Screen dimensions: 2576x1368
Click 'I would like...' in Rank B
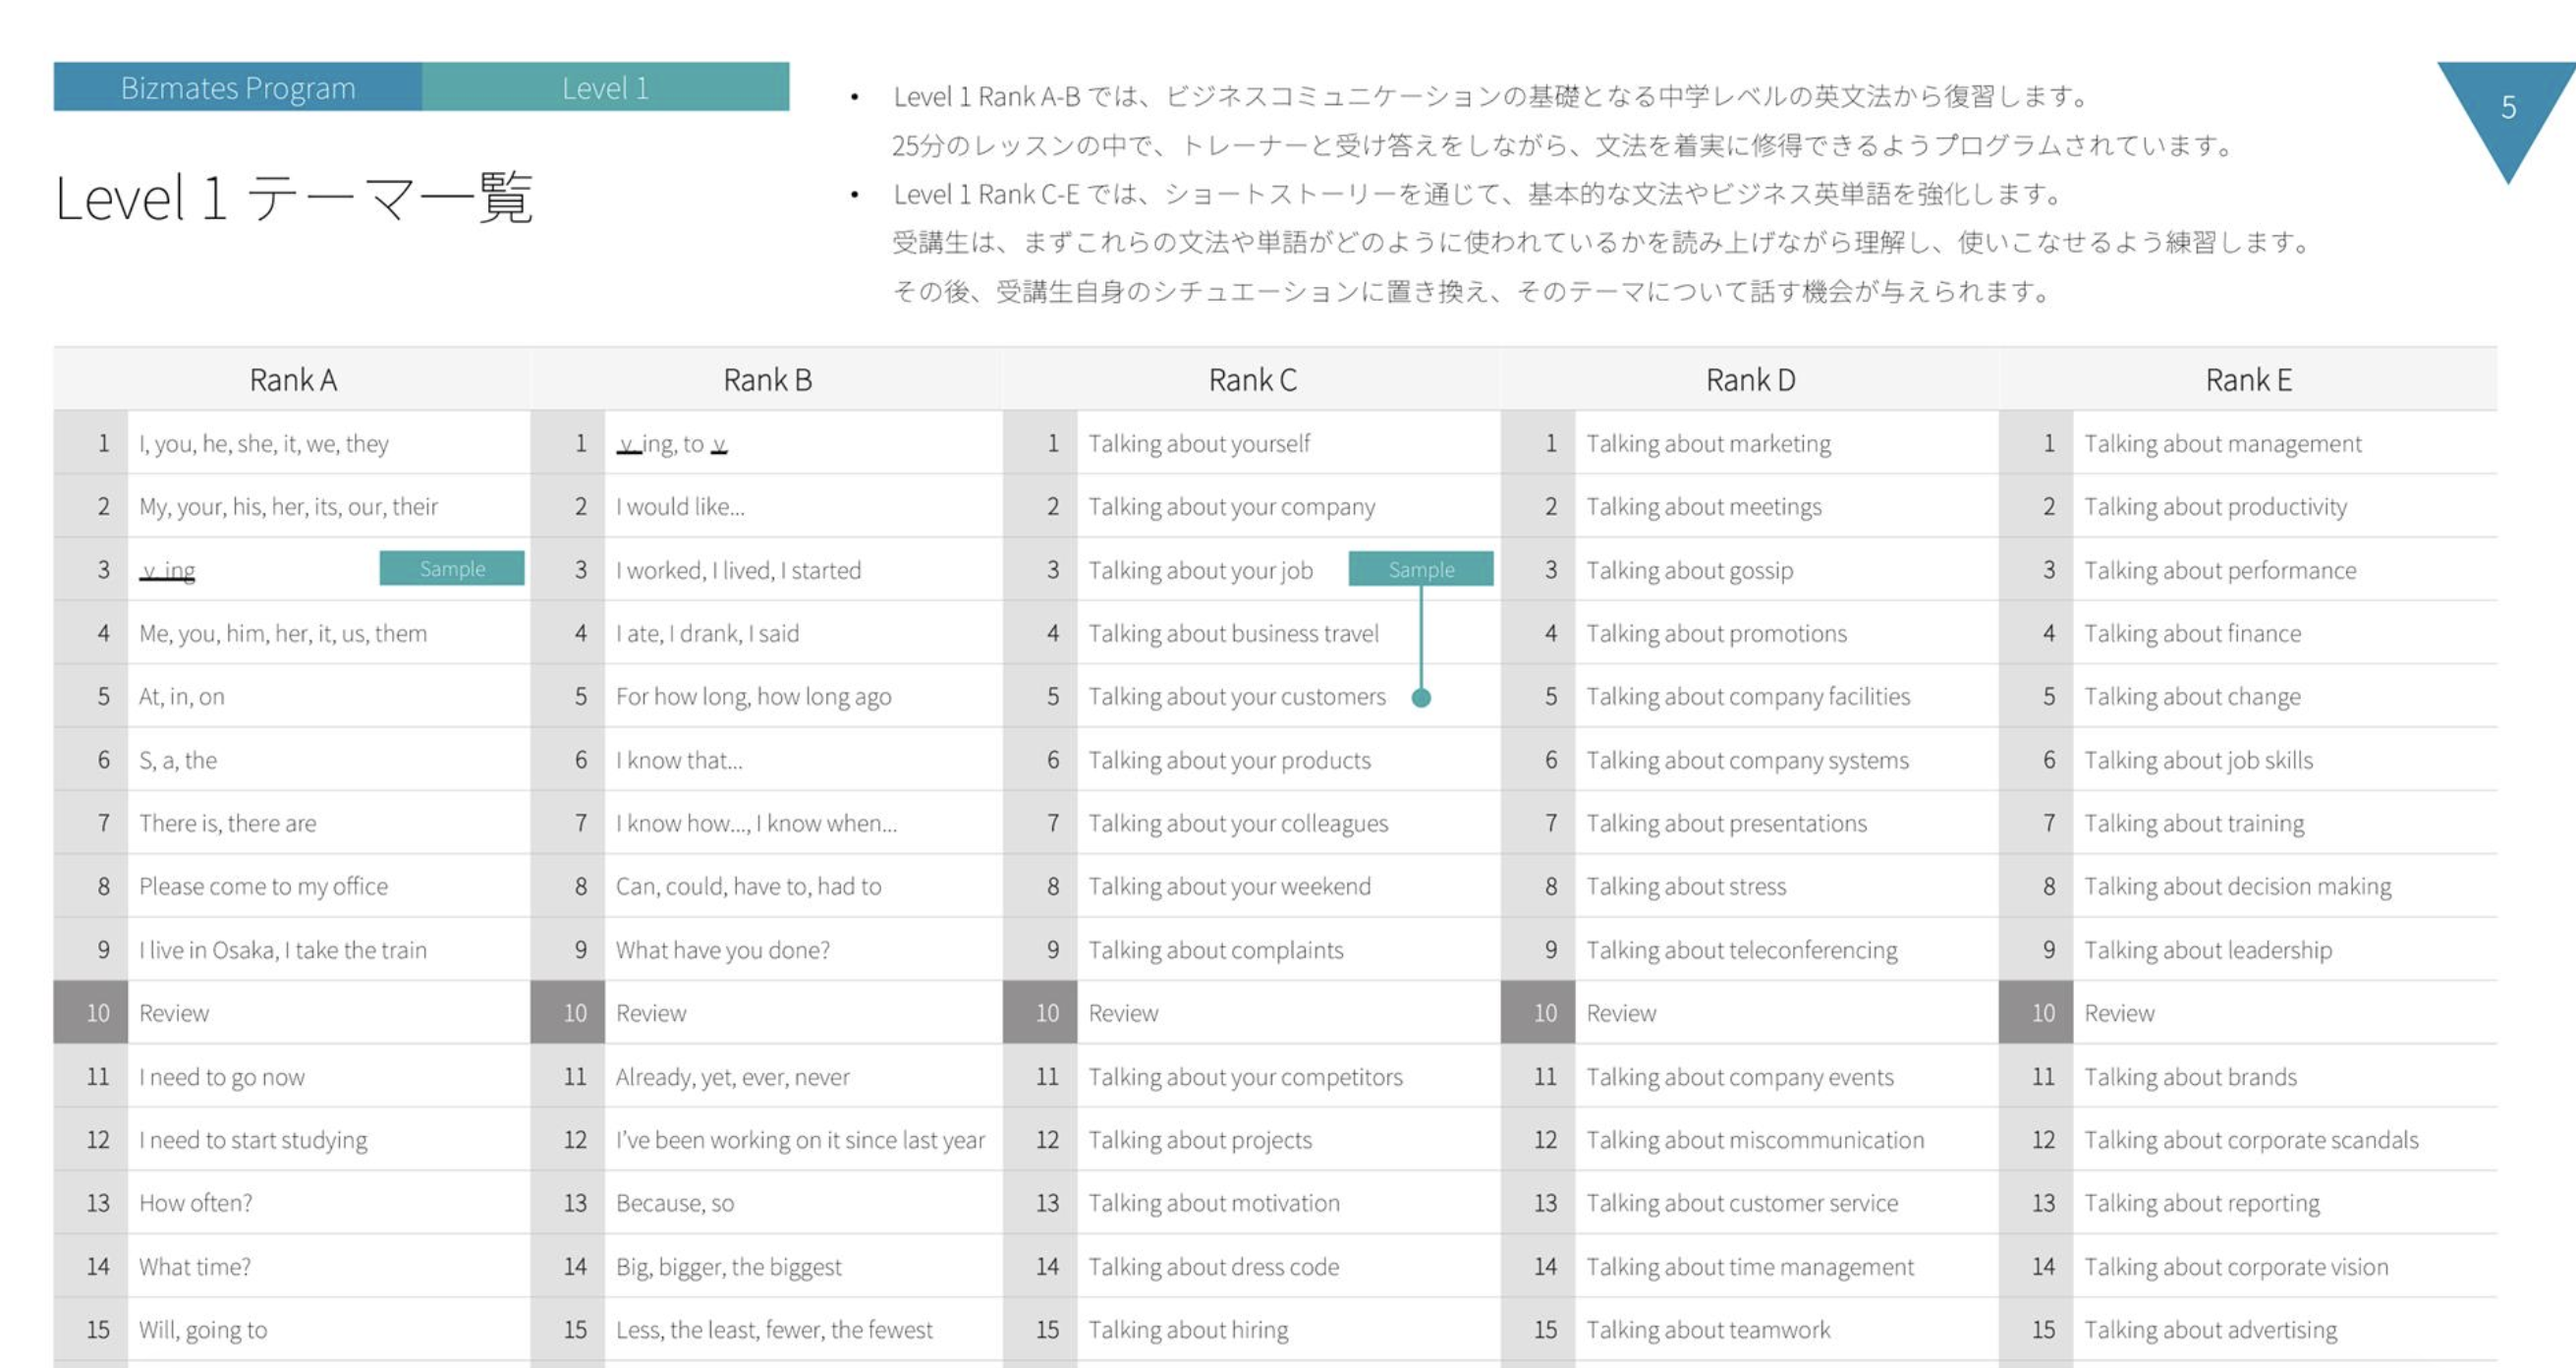coord(680,506)
